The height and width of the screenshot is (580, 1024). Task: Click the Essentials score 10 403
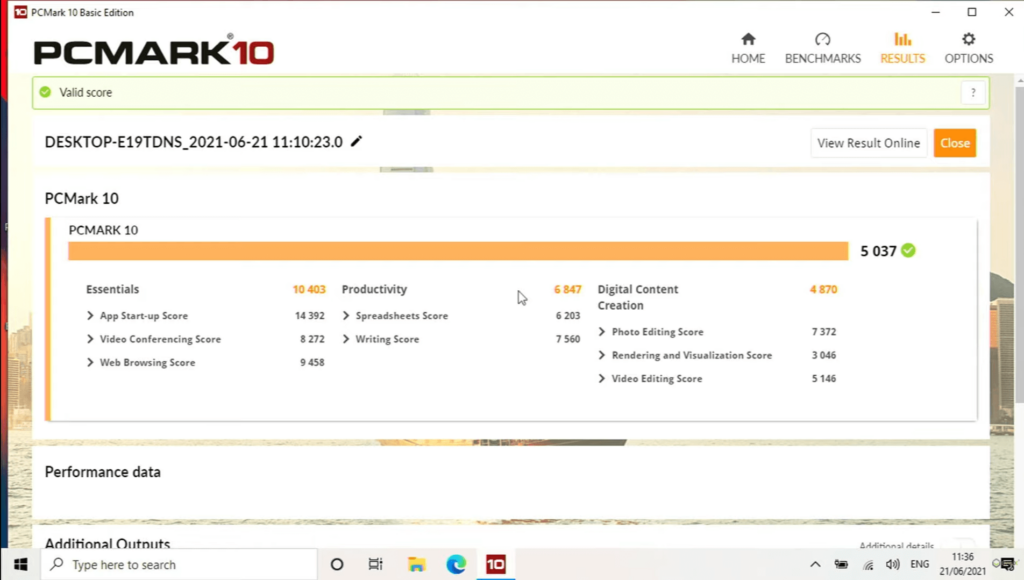click(309, 289)
